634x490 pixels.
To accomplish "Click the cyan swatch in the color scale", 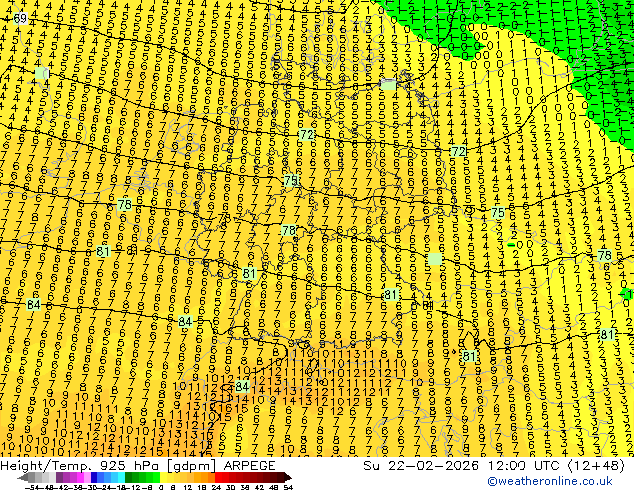I will (122, 477).
